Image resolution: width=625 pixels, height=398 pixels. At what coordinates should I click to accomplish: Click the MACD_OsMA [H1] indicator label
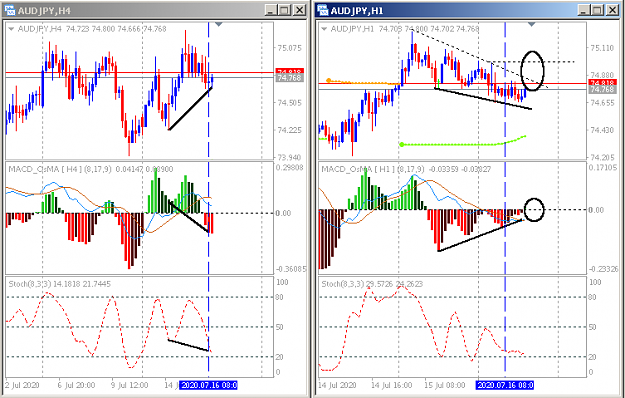[x=406, y=169]
